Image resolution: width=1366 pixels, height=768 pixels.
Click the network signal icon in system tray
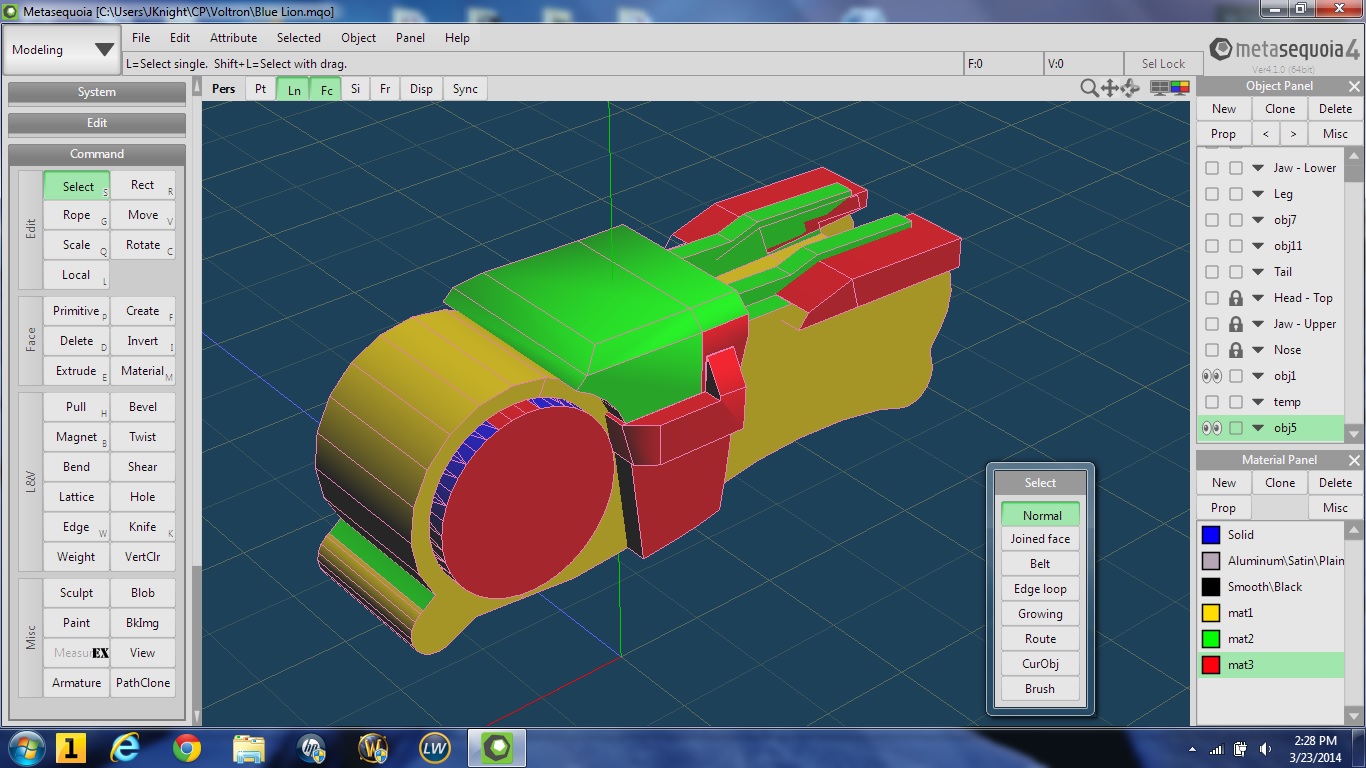coord(1217,749)
